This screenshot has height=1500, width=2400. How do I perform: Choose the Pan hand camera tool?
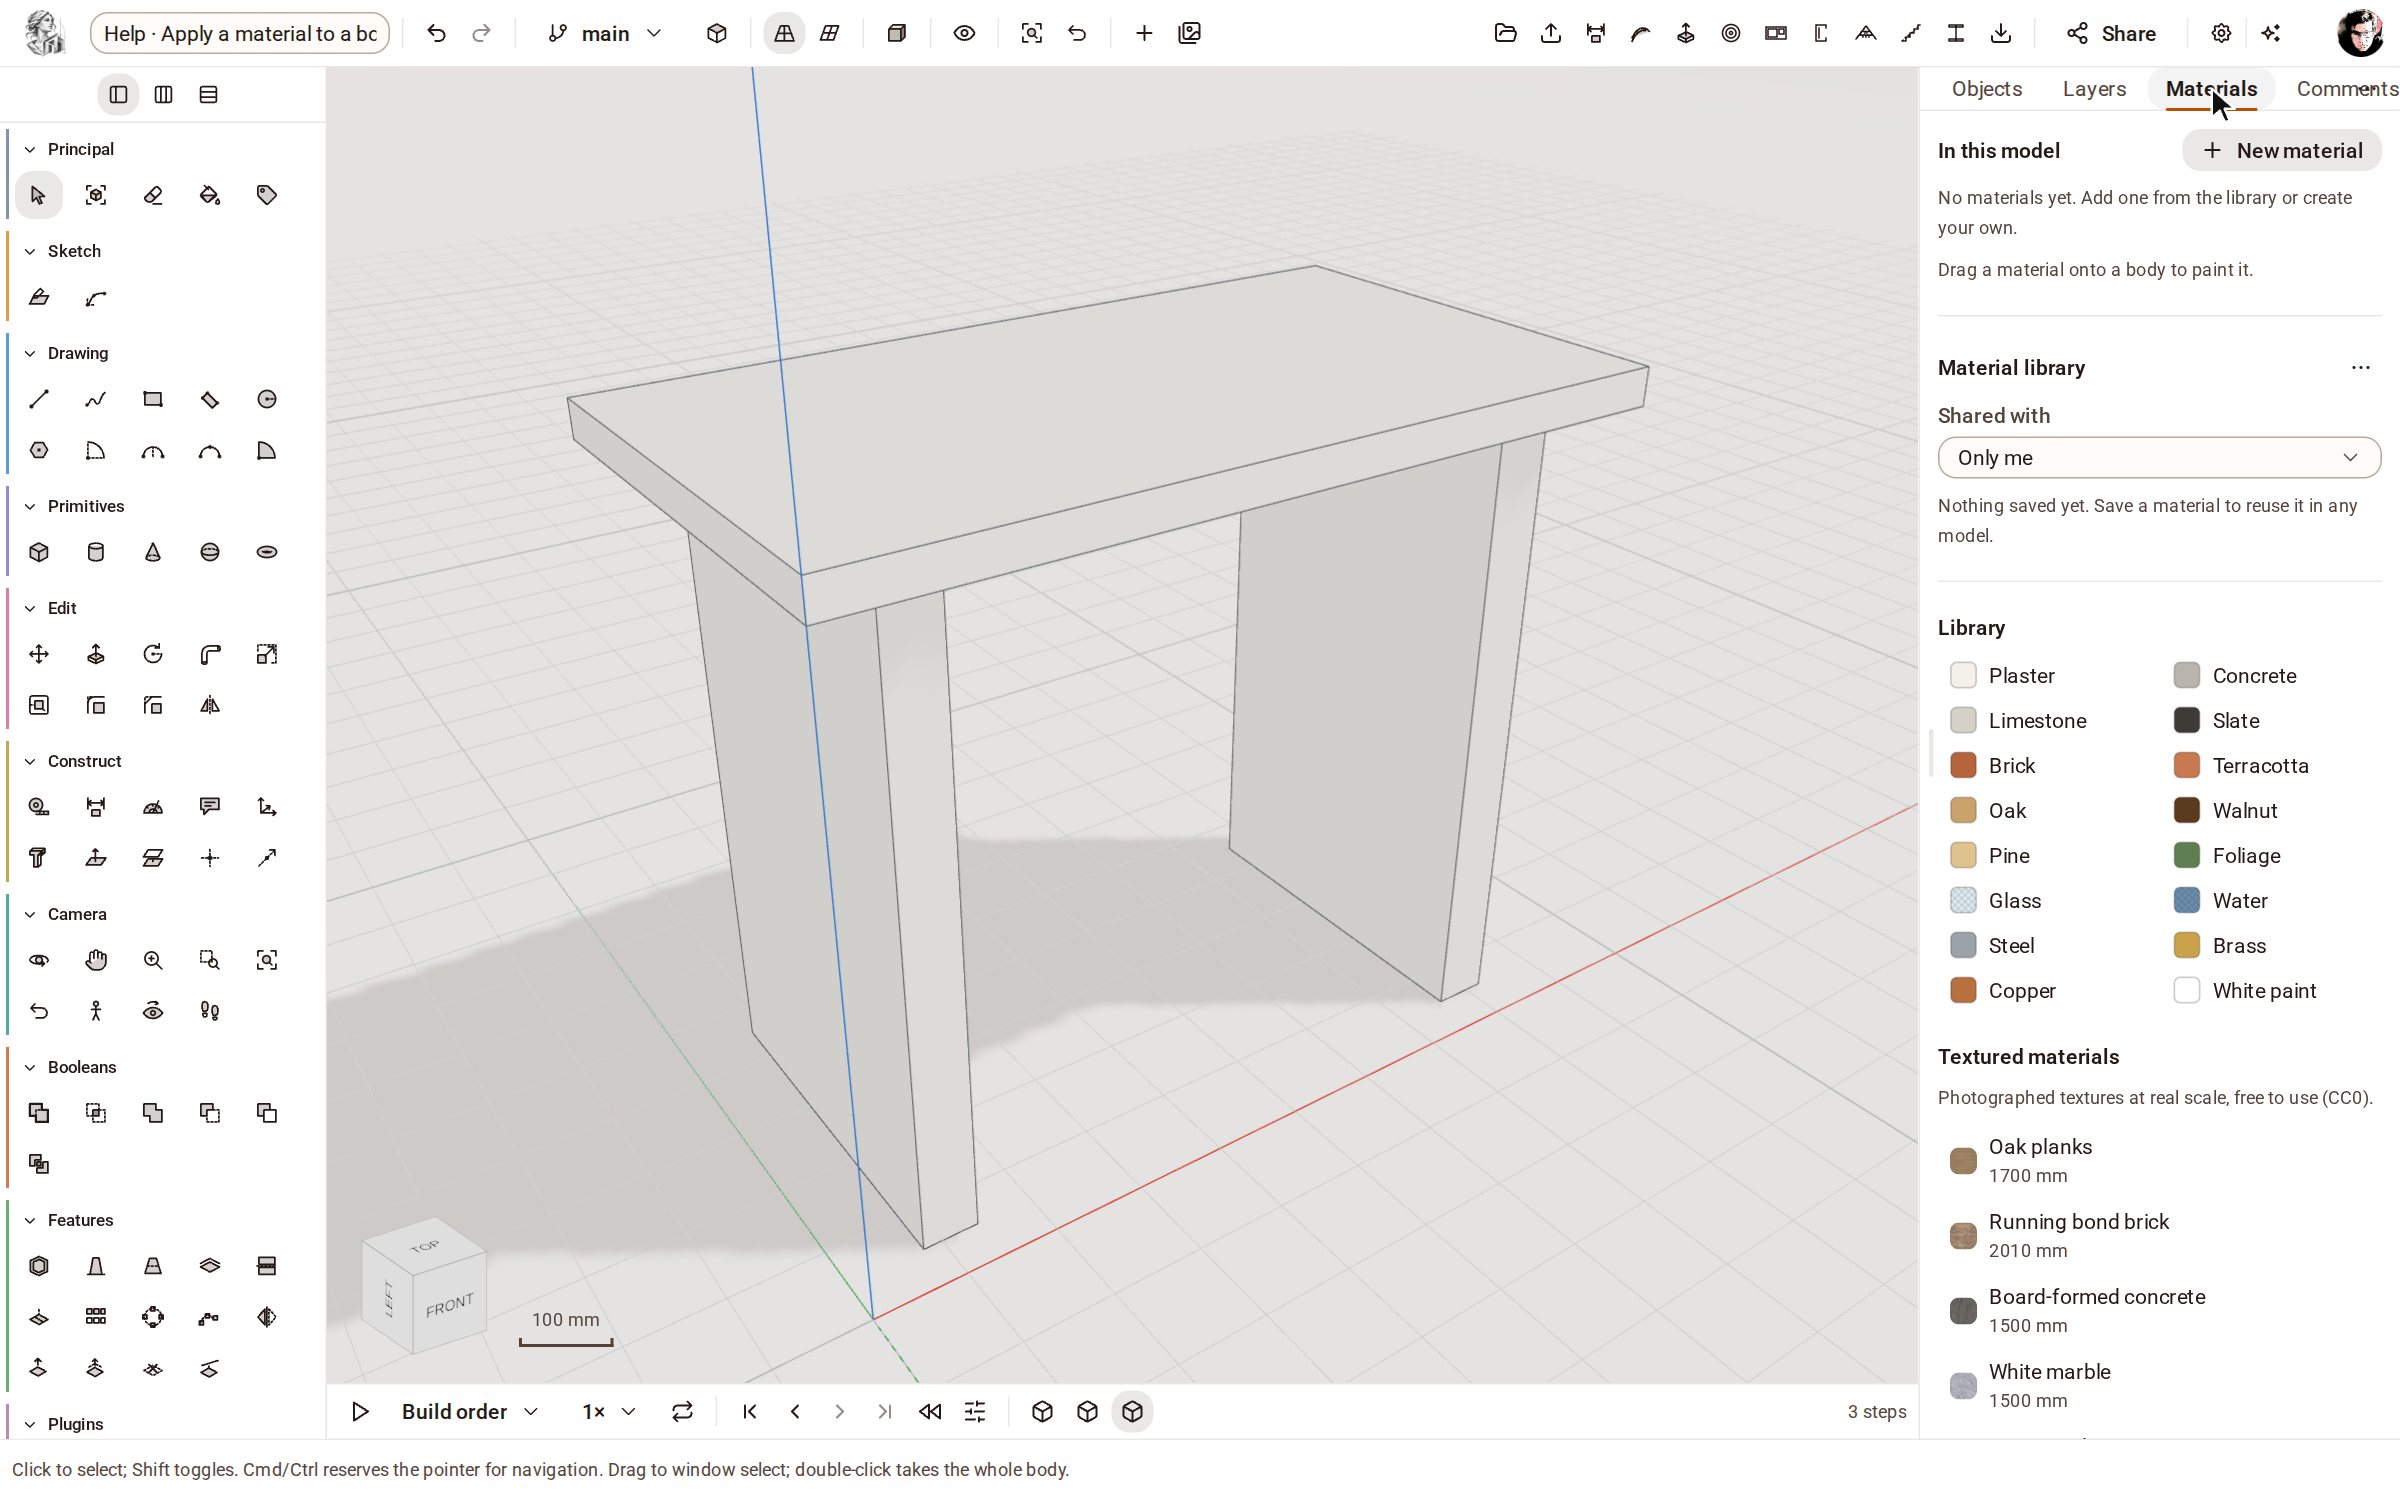[x=96, y=960]
